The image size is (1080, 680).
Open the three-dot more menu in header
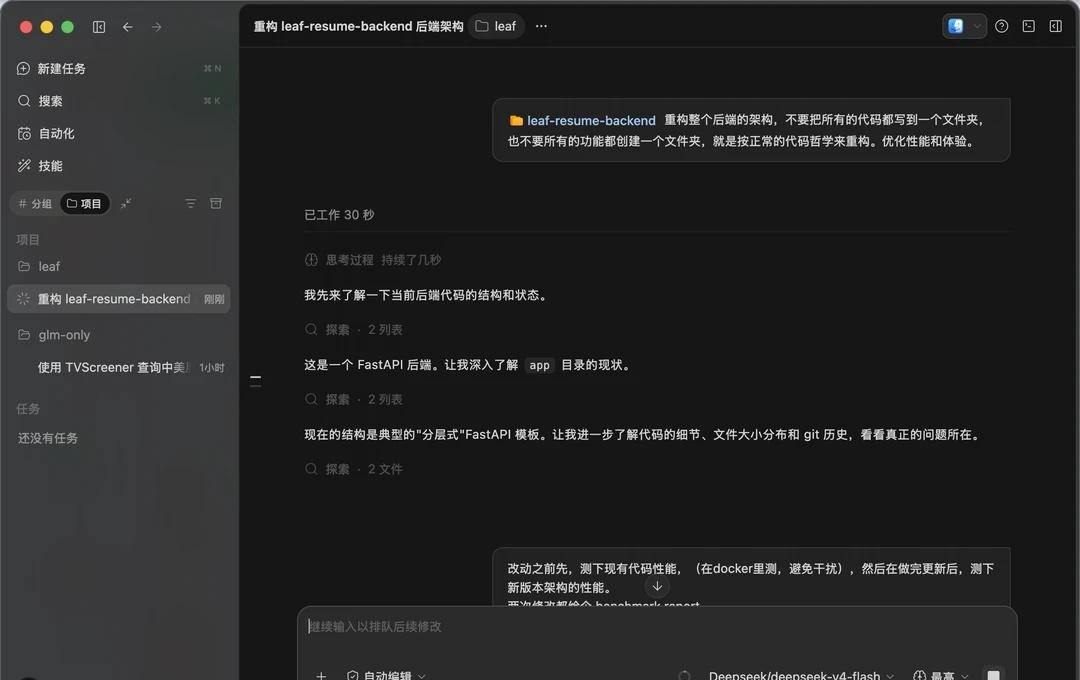click(541, 26)
